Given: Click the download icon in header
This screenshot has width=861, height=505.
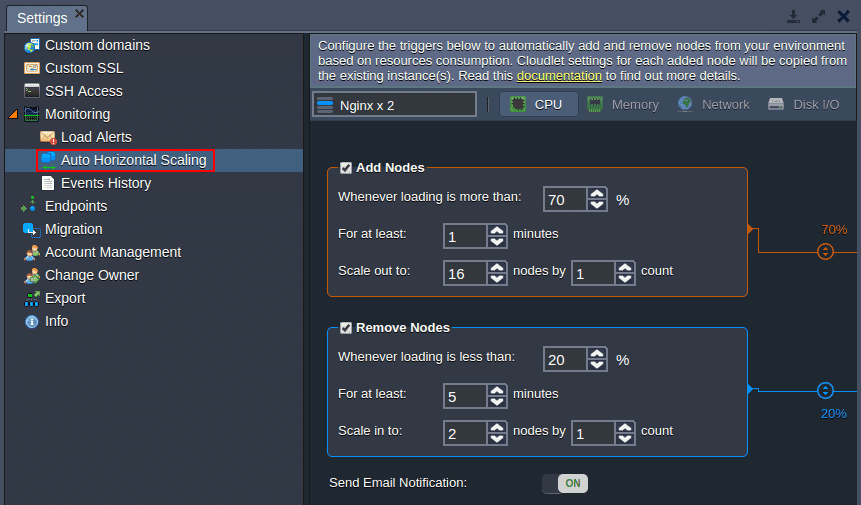Looking at the screenshot, I should click(793, 16).
